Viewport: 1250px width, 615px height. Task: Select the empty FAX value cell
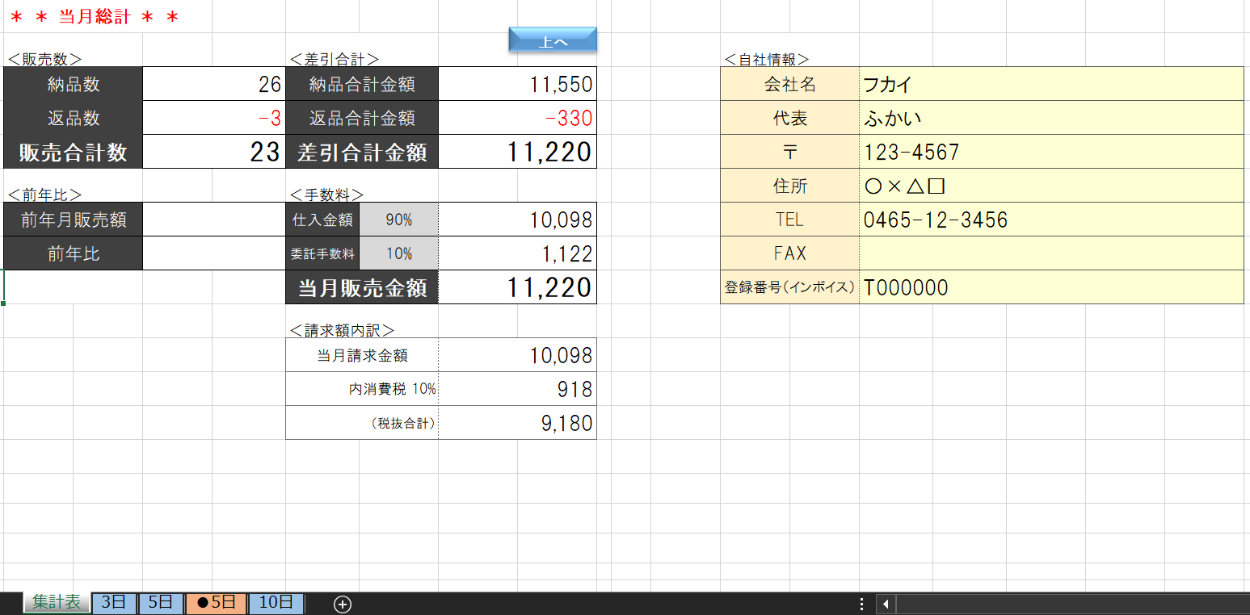click(1050, 254)
